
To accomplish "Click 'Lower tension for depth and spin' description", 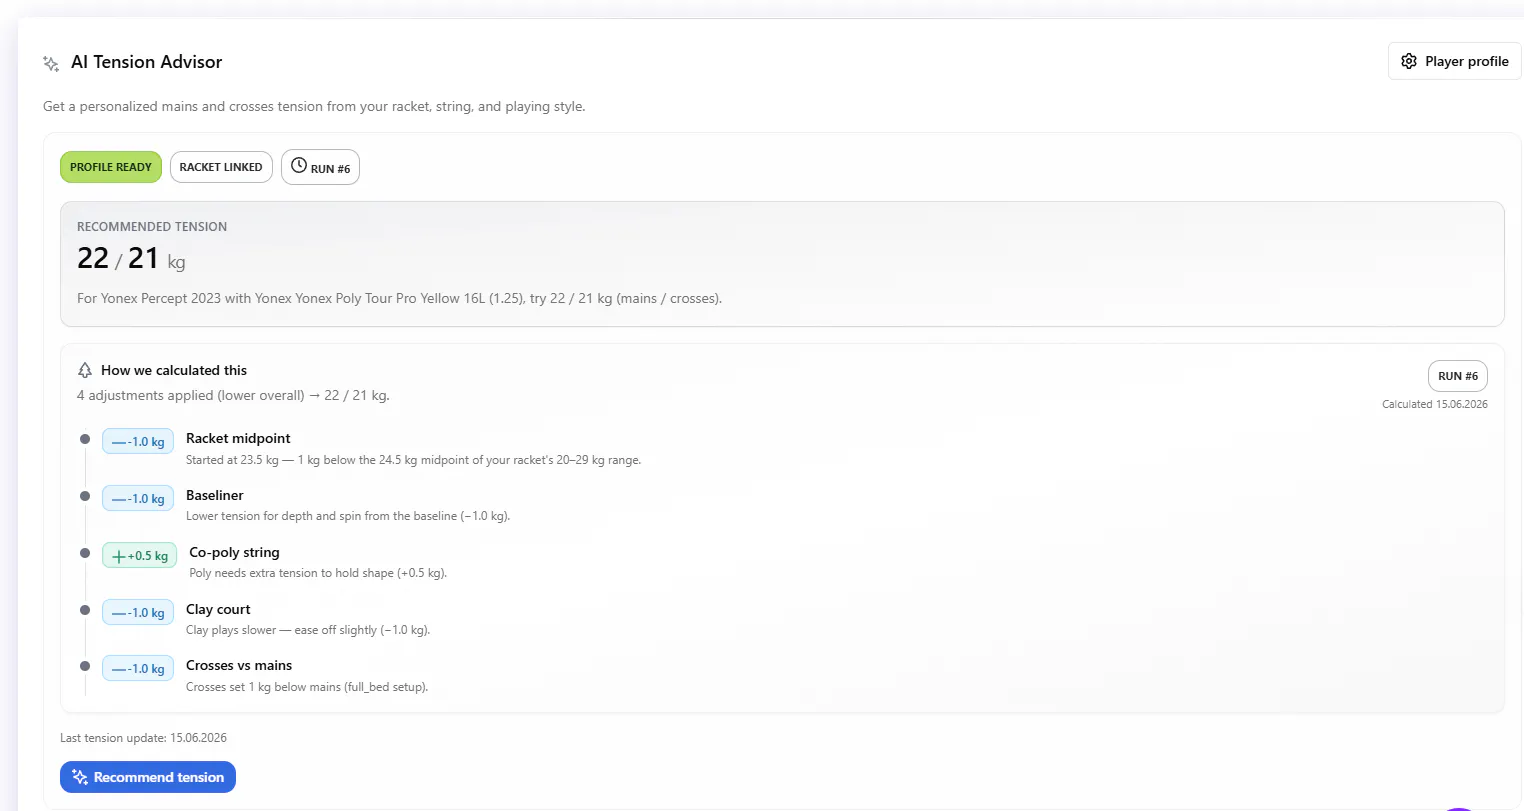I will click(348, 516).
